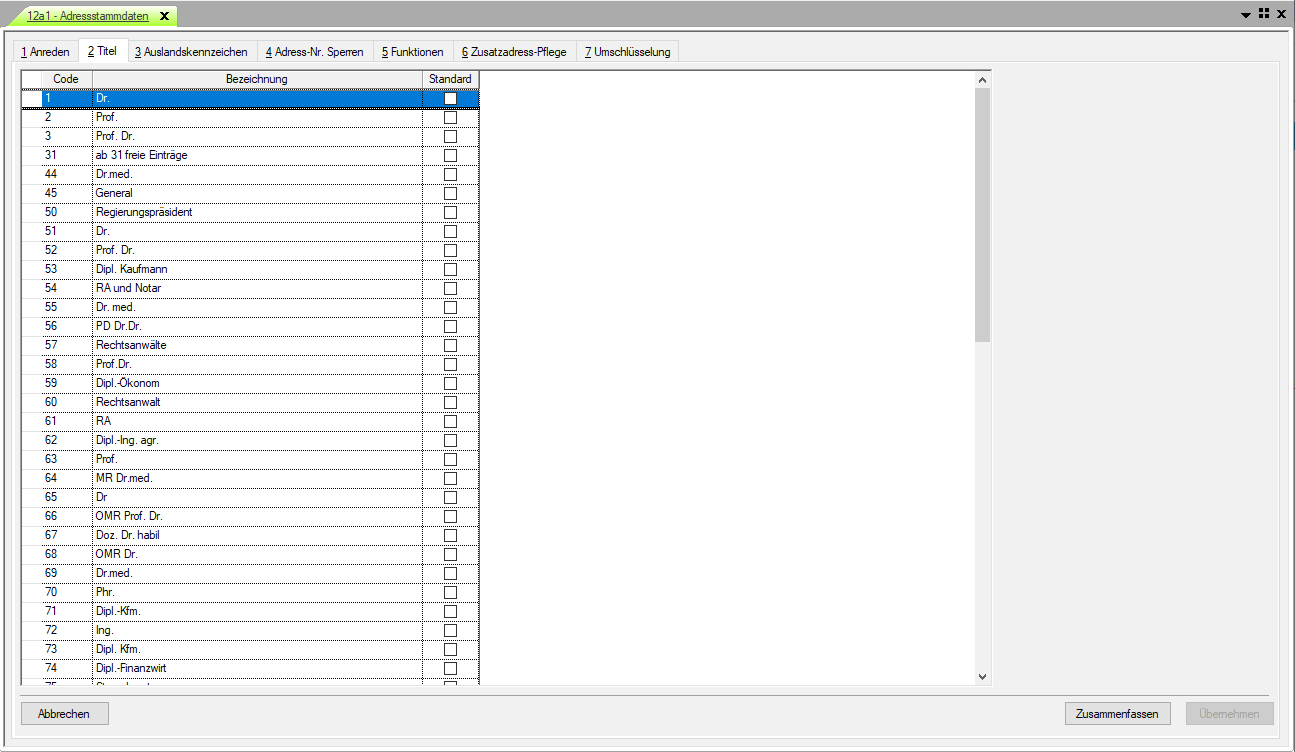Open the Auslandskennzeichen tab

coord(191,52)
